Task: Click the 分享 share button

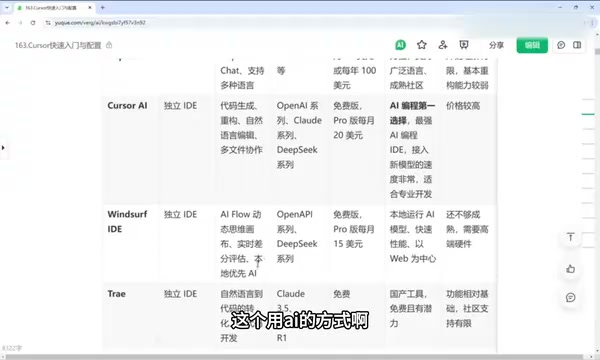Action: point(496,45)
